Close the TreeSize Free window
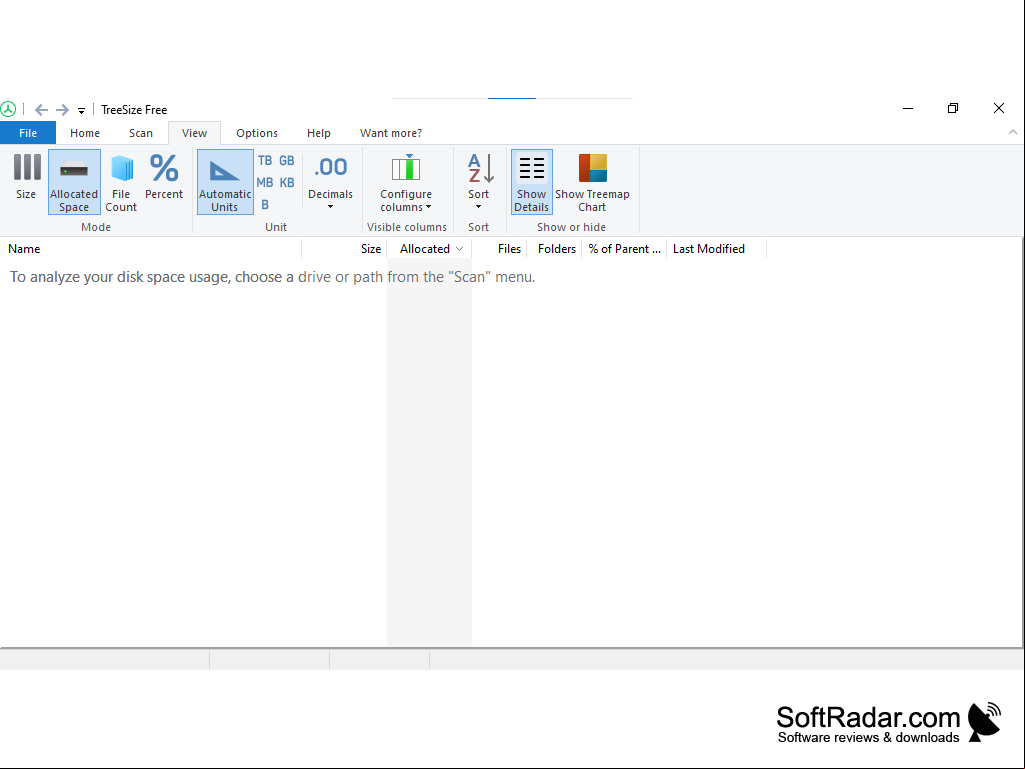Screen dimensions: 1025x769 click(999, 109)
